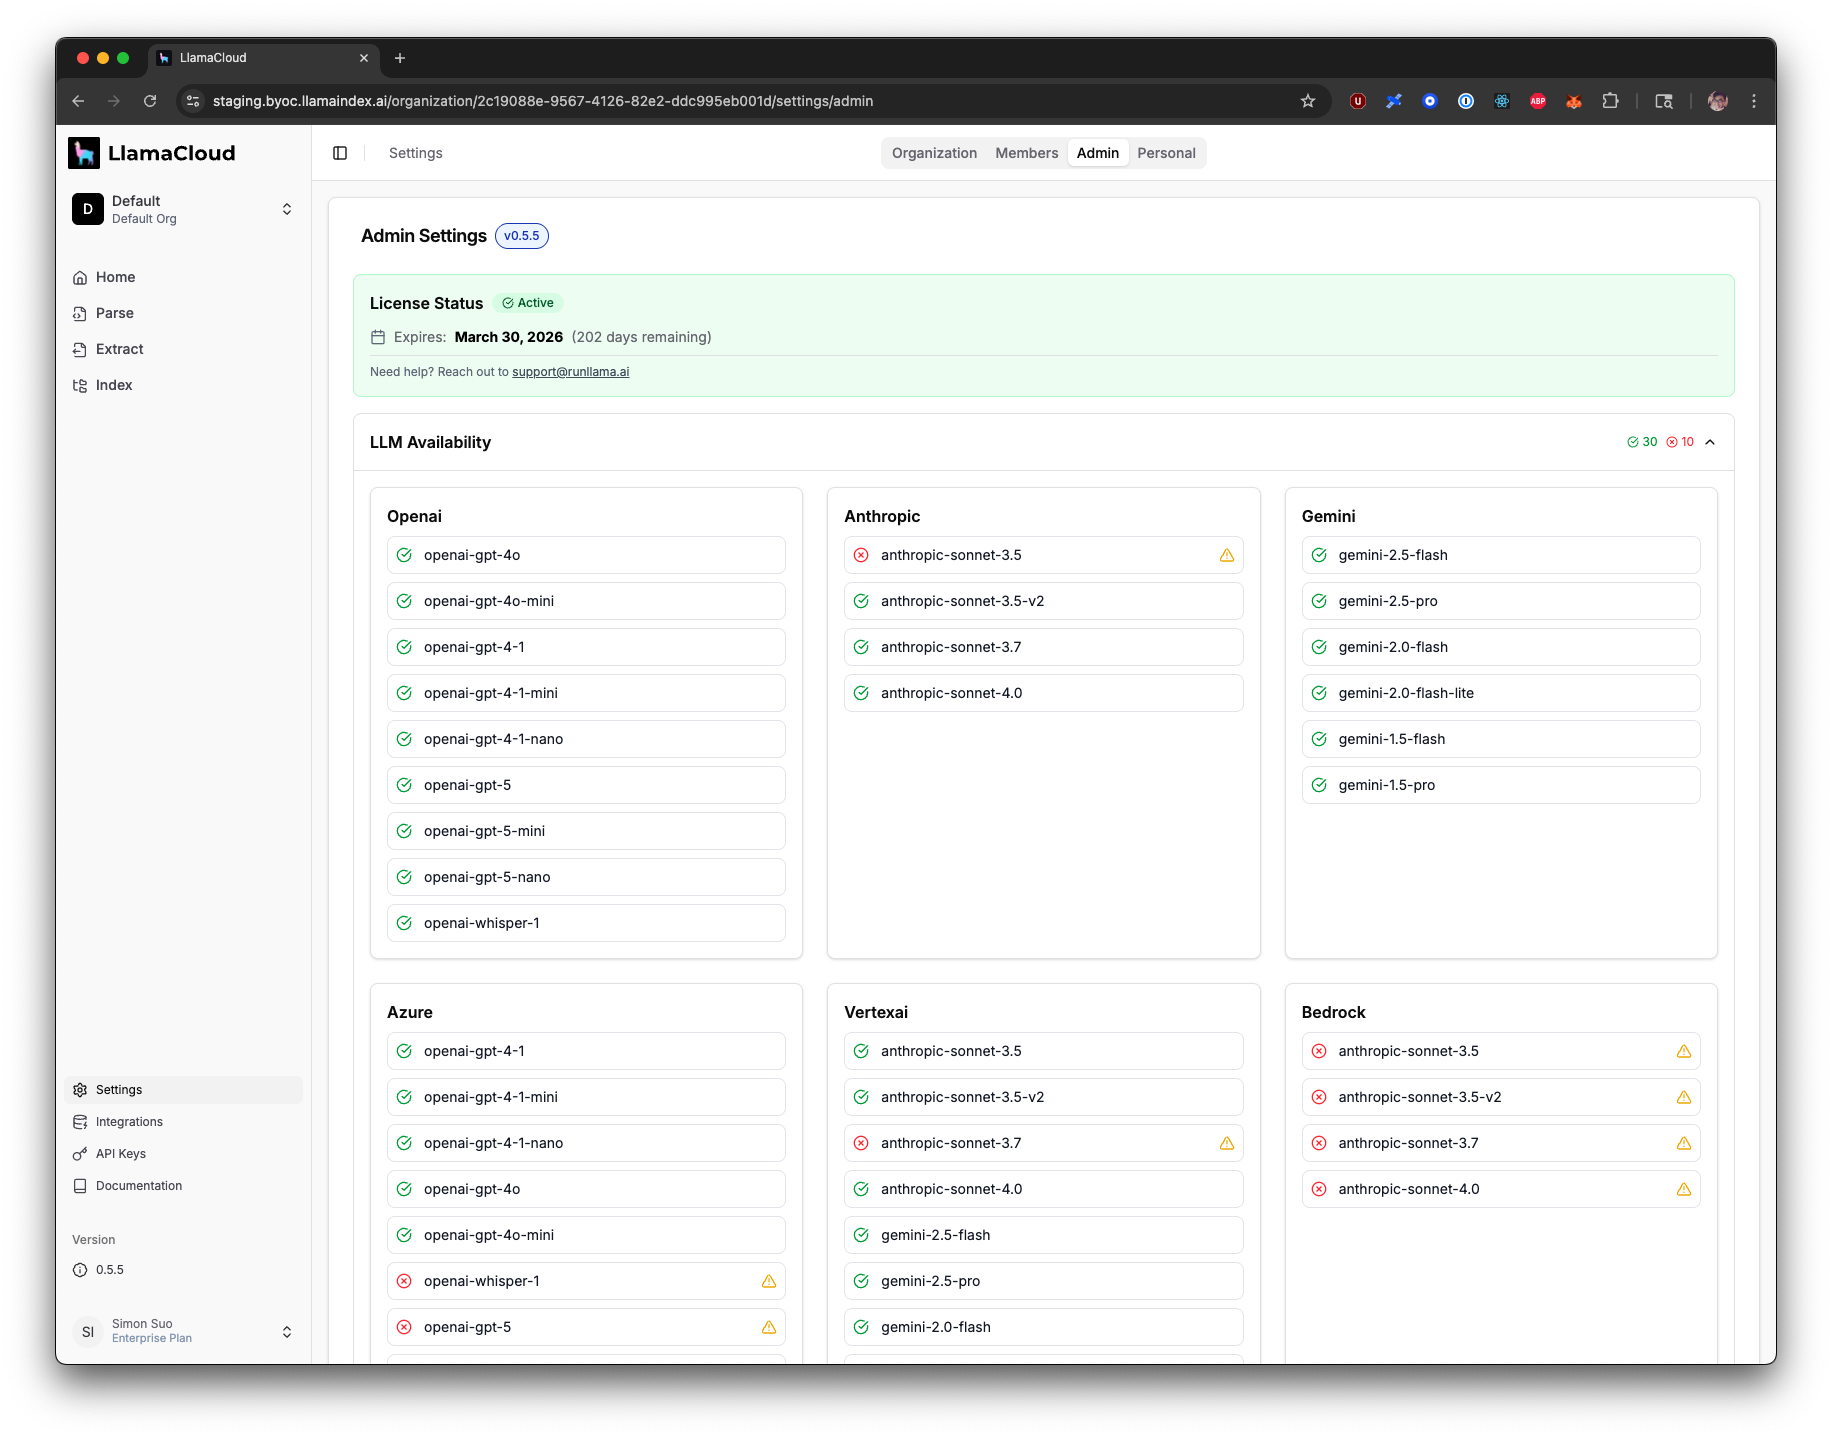Expand the Simon Suo account menu
This screenshot has height=1438, width=1832.
[x=287, y=1332]
